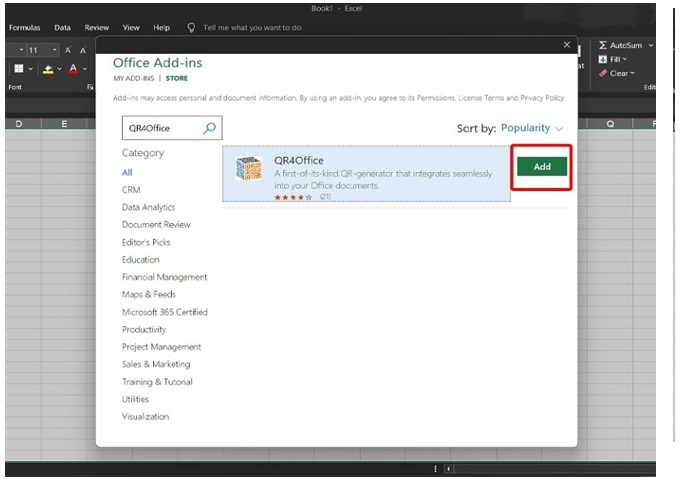Expand the AutoSum dropdown arrow
691x479 pixels.
650,45
